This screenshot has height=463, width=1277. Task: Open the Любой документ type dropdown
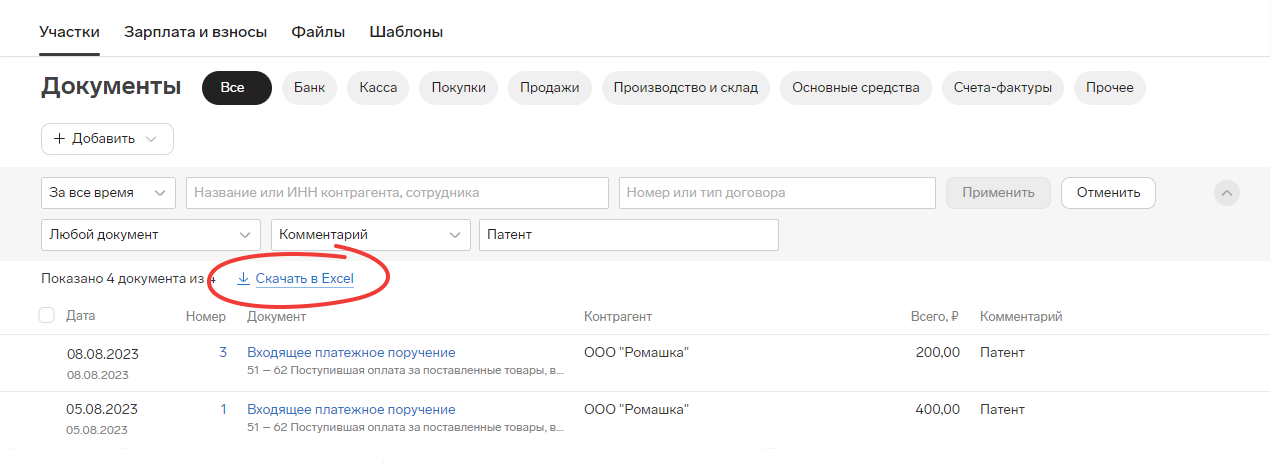[x=151, y=235]
